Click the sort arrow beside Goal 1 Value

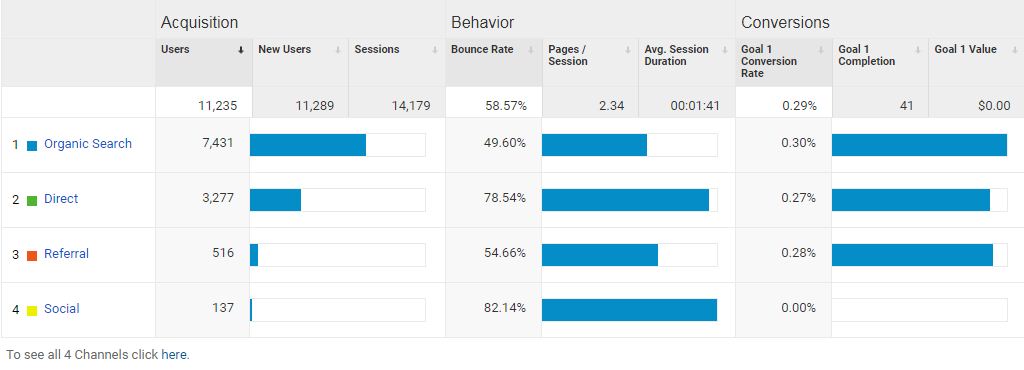[1014, 50]
